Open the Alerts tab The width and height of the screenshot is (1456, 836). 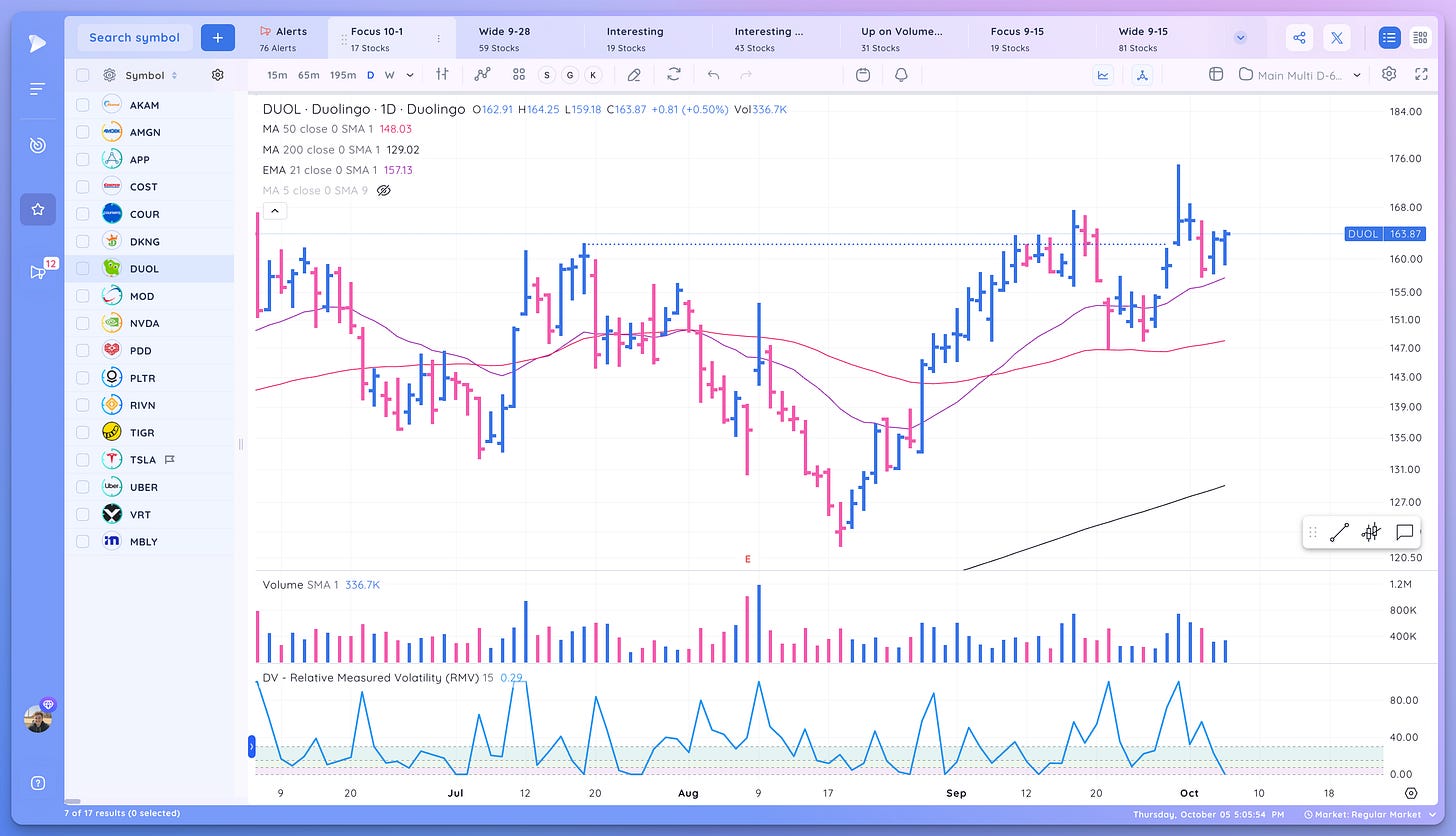coord(283,38)
